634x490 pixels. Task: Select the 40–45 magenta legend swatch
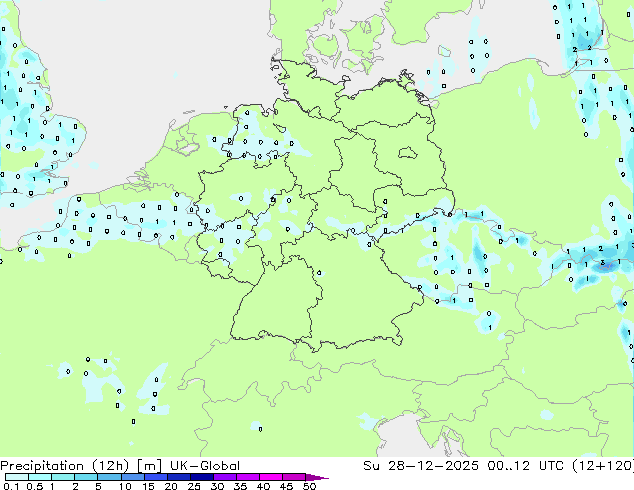(x=271, y=477)
